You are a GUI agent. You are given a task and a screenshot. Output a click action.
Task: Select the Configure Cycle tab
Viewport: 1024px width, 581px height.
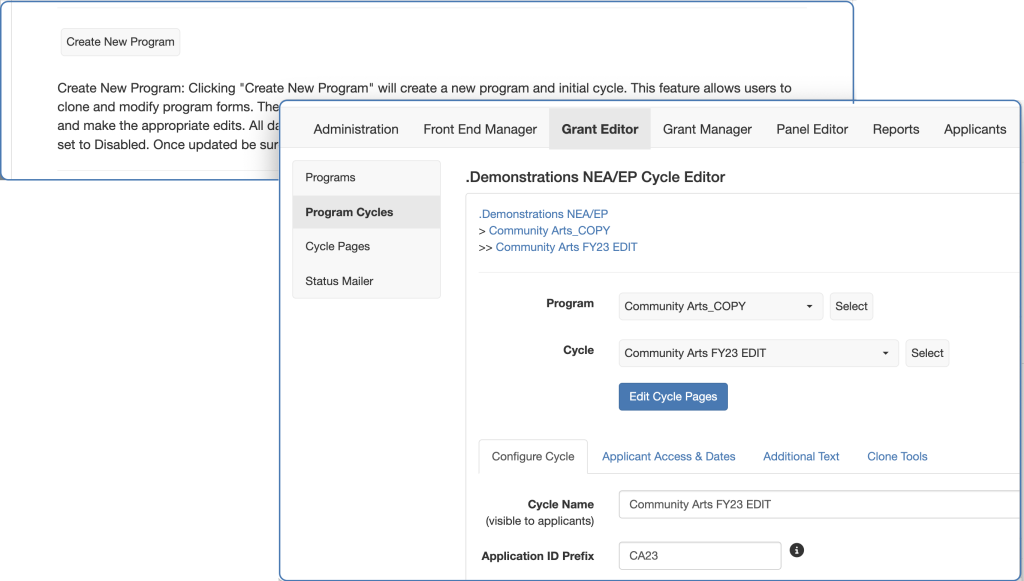533,456
